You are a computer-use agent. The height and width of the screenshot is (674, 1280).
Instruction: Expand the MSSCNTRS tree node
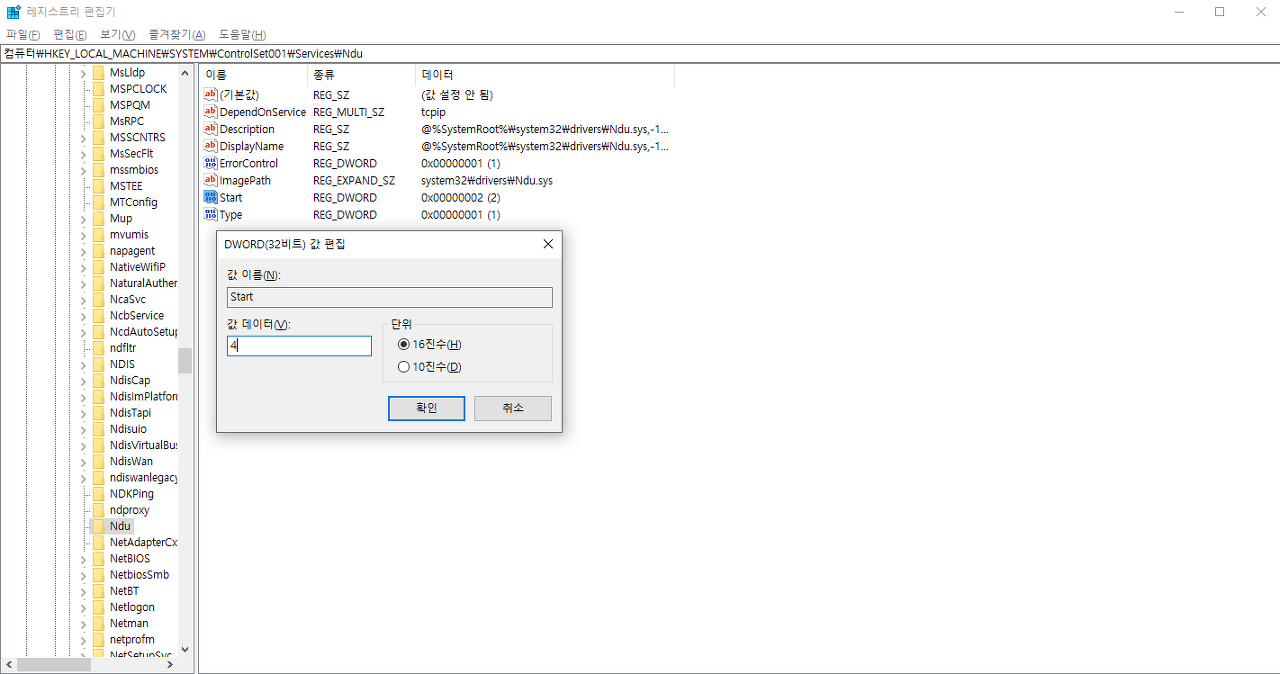tap(83, 137)
